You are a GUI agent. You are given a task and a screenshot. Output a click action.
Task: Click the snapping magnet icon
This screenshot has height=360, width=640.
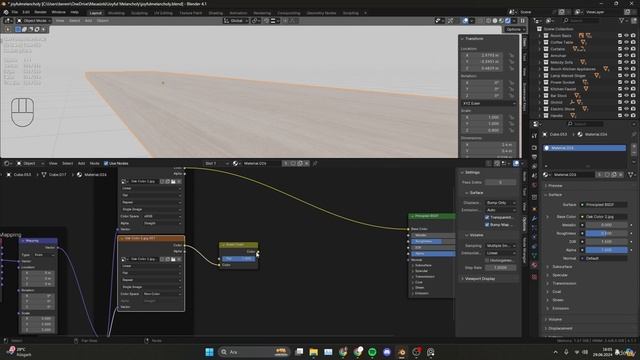pos(267,20)
